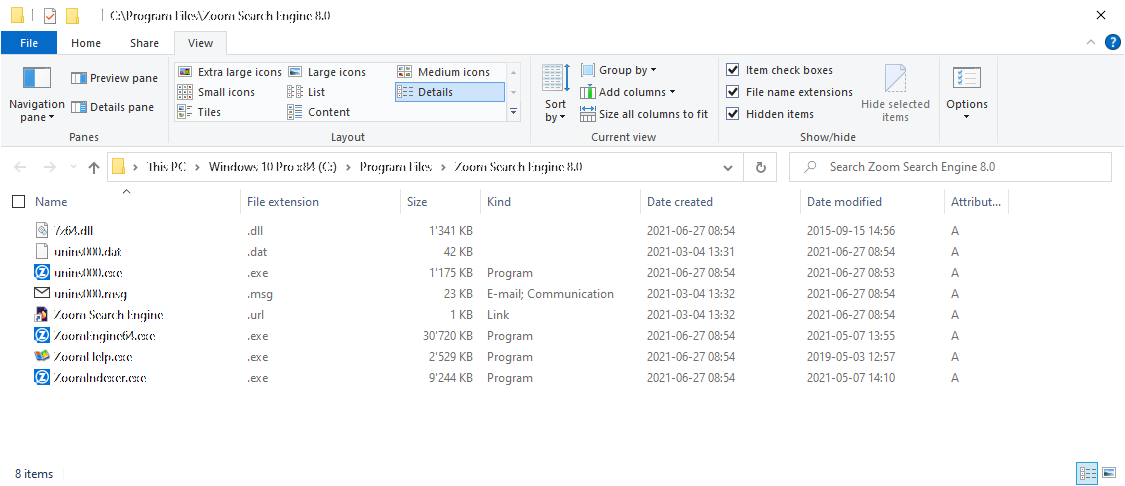This screenshot has width=1125, height=486.
Task: Click Size all columns to fit
Action: click(x=644, y=114)
